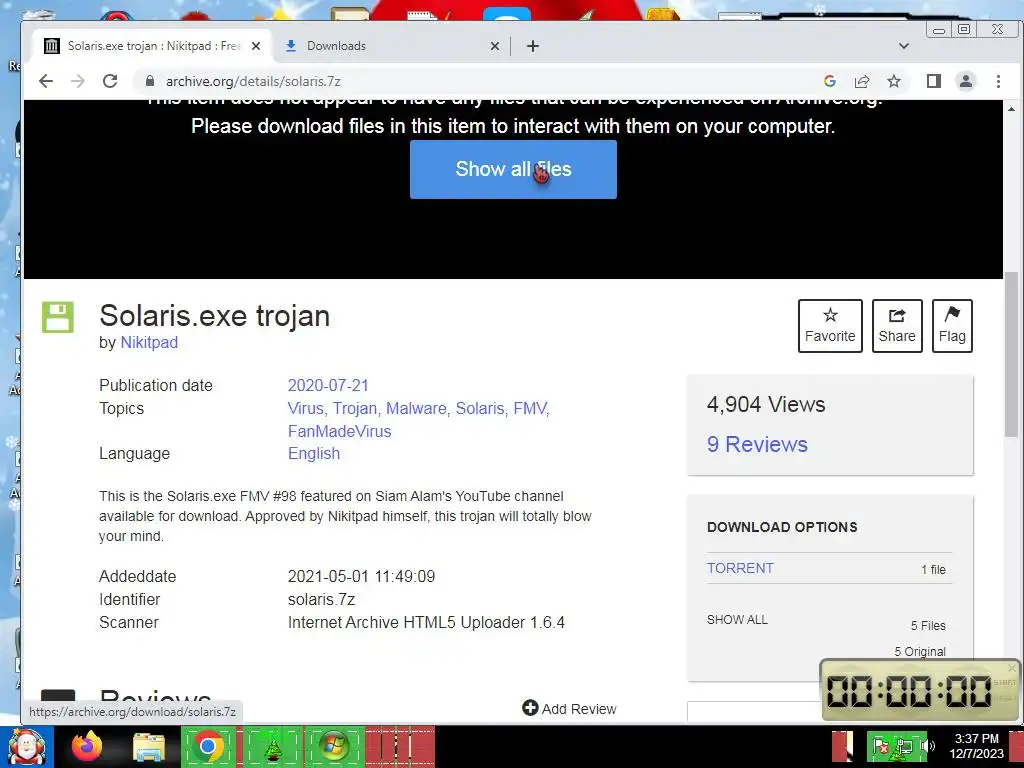1024x768 pixels.
Task: Open the English language link
Action: (313, 453)
